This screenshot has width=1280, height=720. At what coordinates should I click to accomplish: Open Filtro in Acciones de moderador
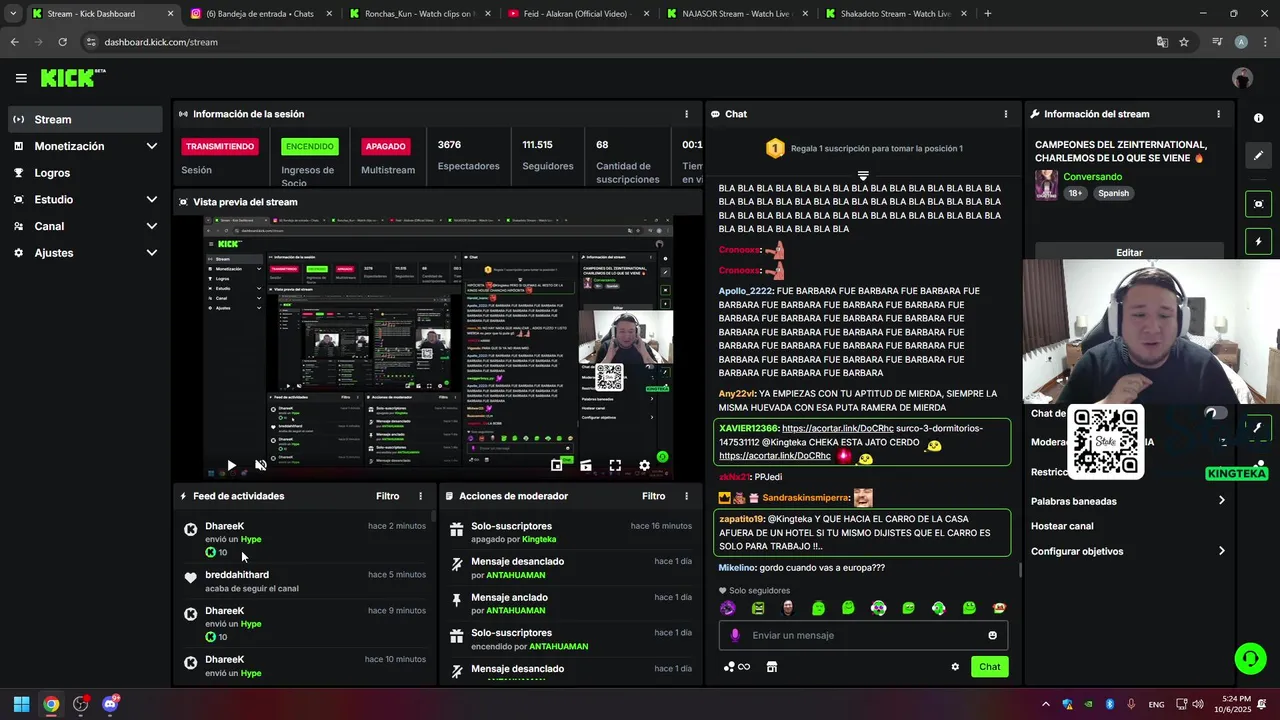coord(654,496)
